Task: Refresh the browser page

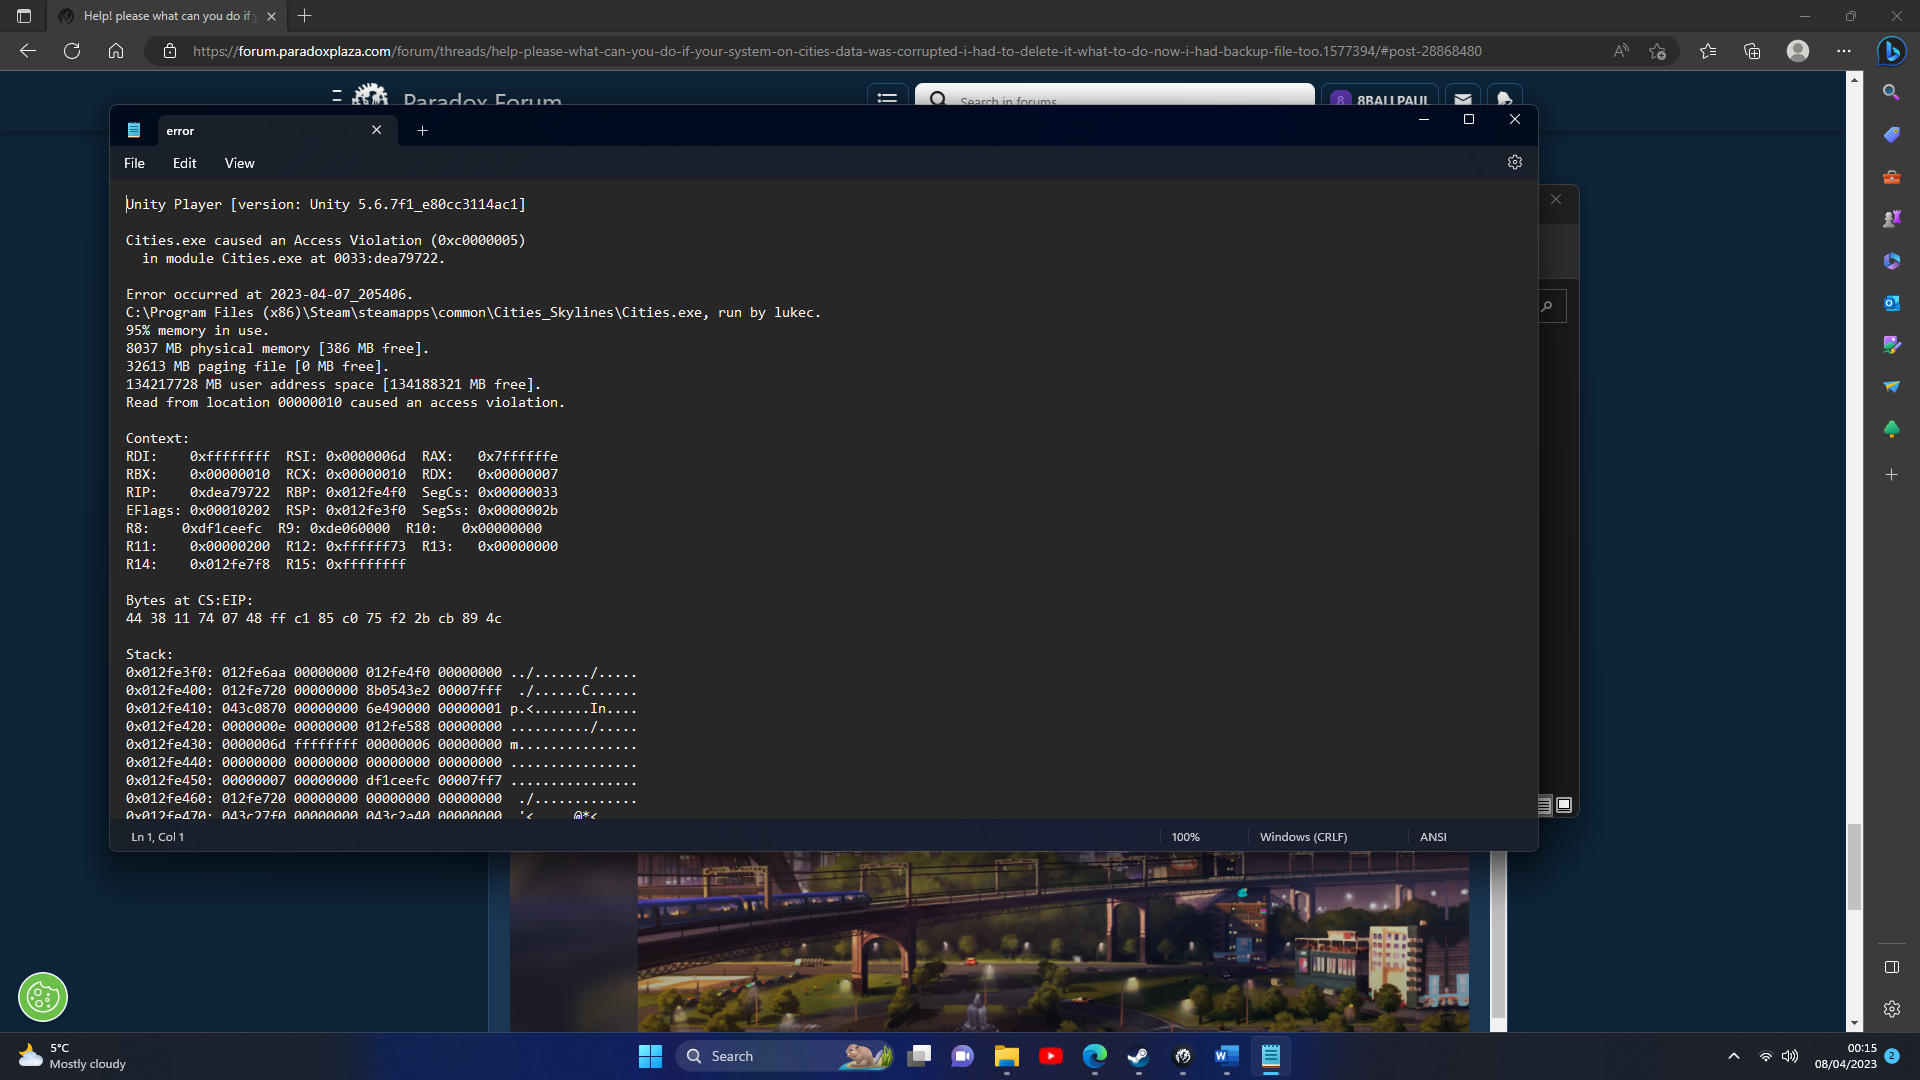Action: tap(72, 51)
